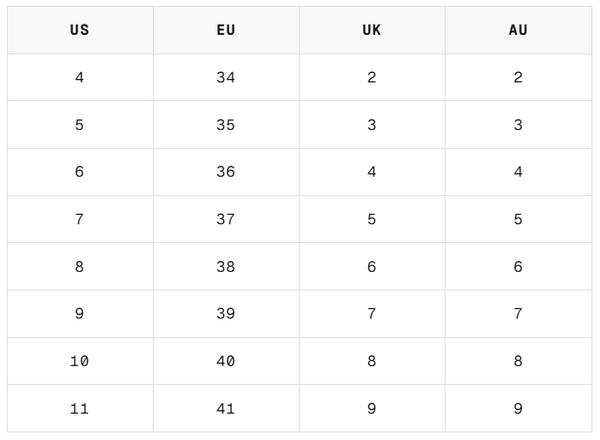Click EU size 41 cell
600x440 pixels.
(x=226, y=408)
